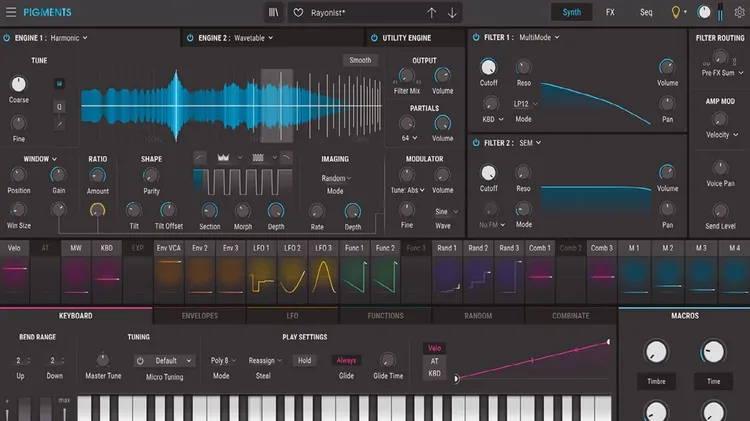Image resolution: width=750 pixels, height=421 pixels.
Task: Select KBD curve in keyboard panel
Action: pos(434,374)
